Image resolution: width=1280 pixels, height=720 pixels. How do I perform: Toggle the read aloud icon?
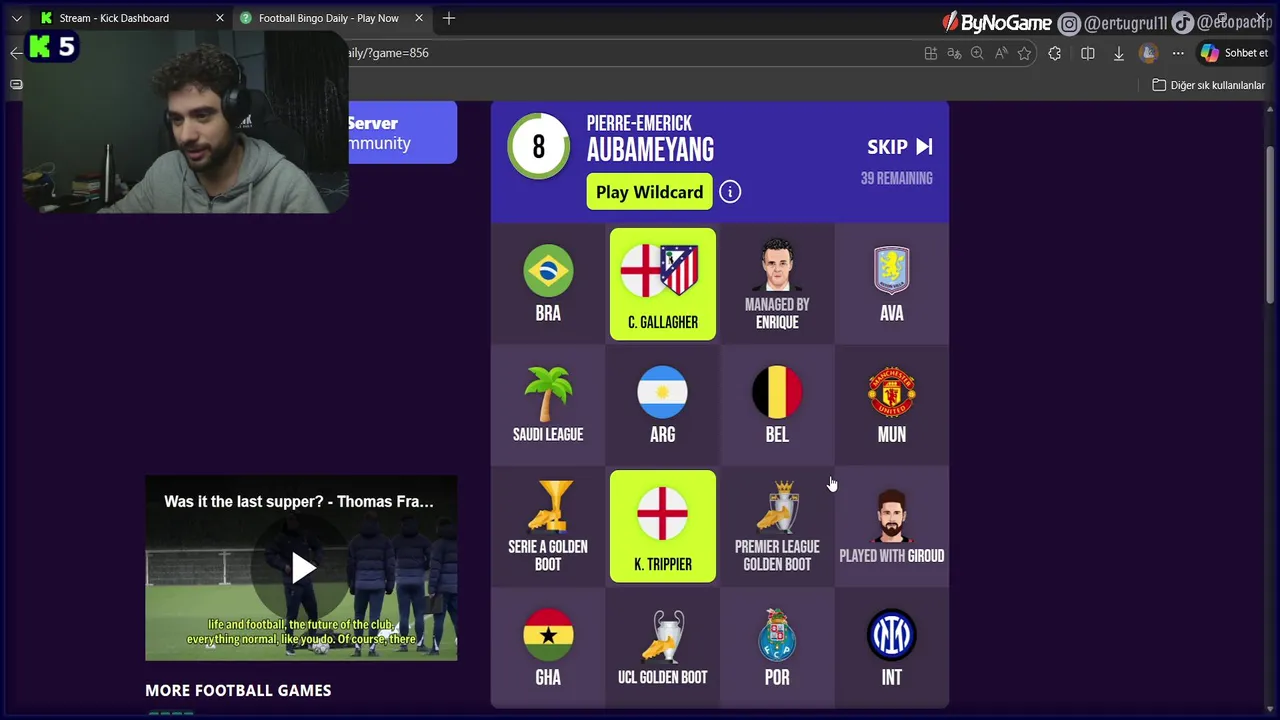point(1001,53)
